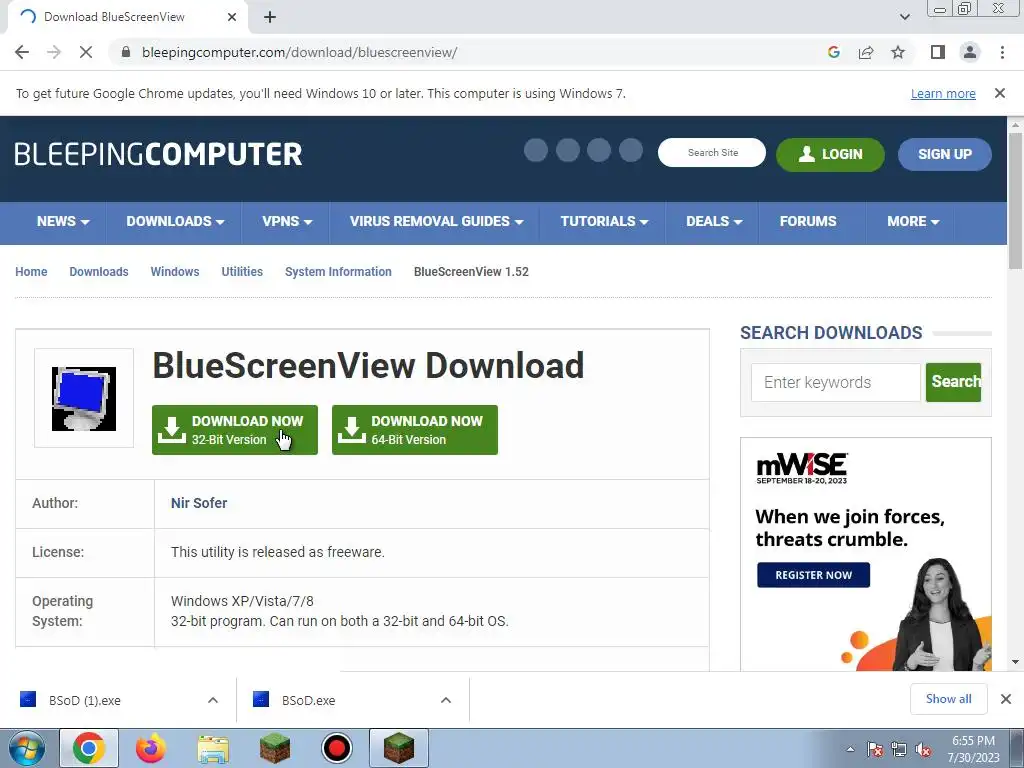
Task: Click the BleepingComputer logo
Action: [x=158, y=154]
